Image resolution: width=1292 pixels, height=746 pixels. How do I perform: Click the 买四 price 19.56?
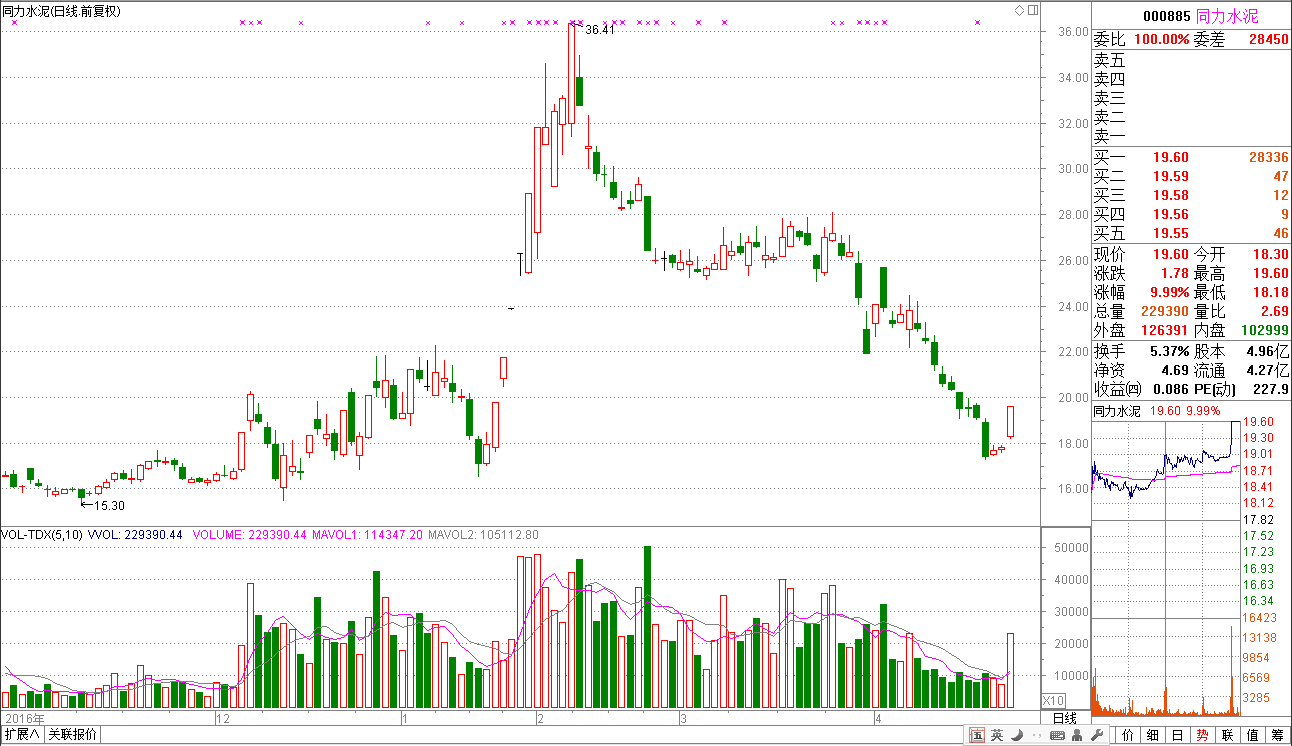(x=1170, y=214)
